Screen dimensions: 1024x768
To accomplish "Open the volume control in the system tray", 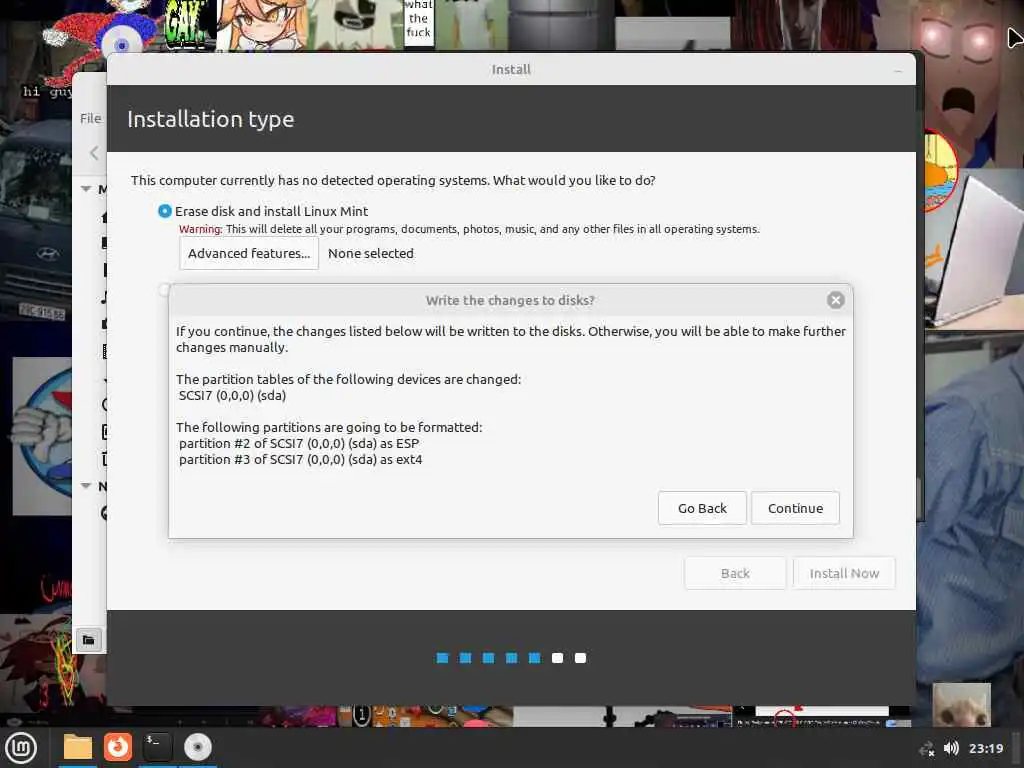I will pos(951,748).
